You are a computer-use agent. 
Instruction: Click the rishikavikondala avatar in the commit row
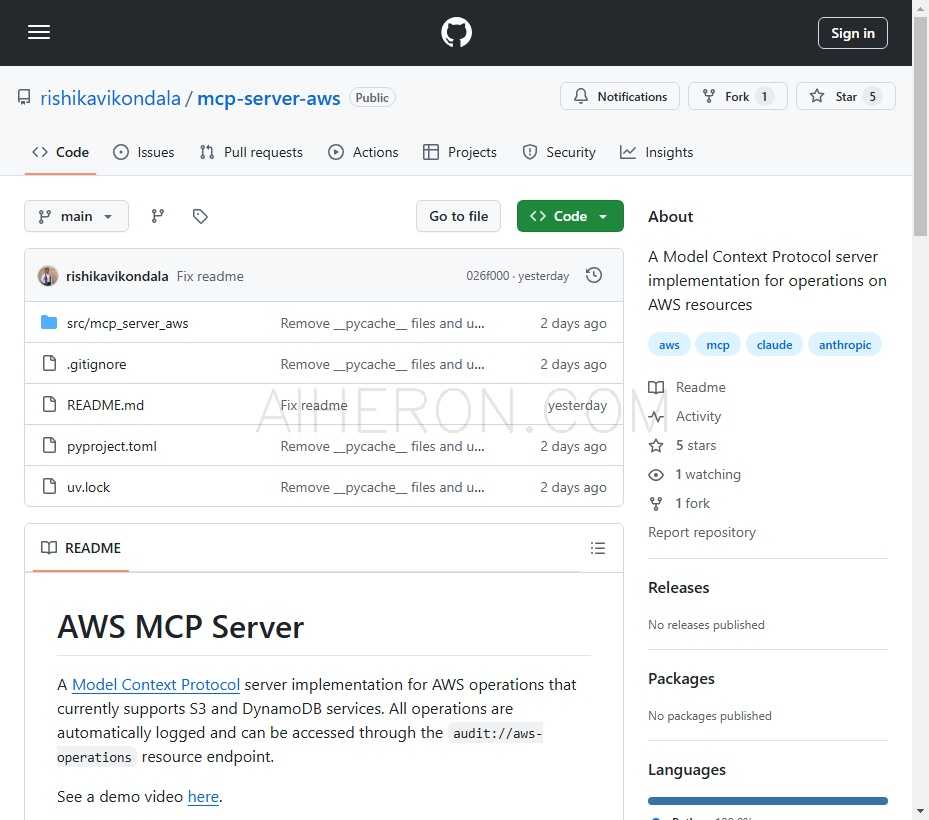point(48,276)
